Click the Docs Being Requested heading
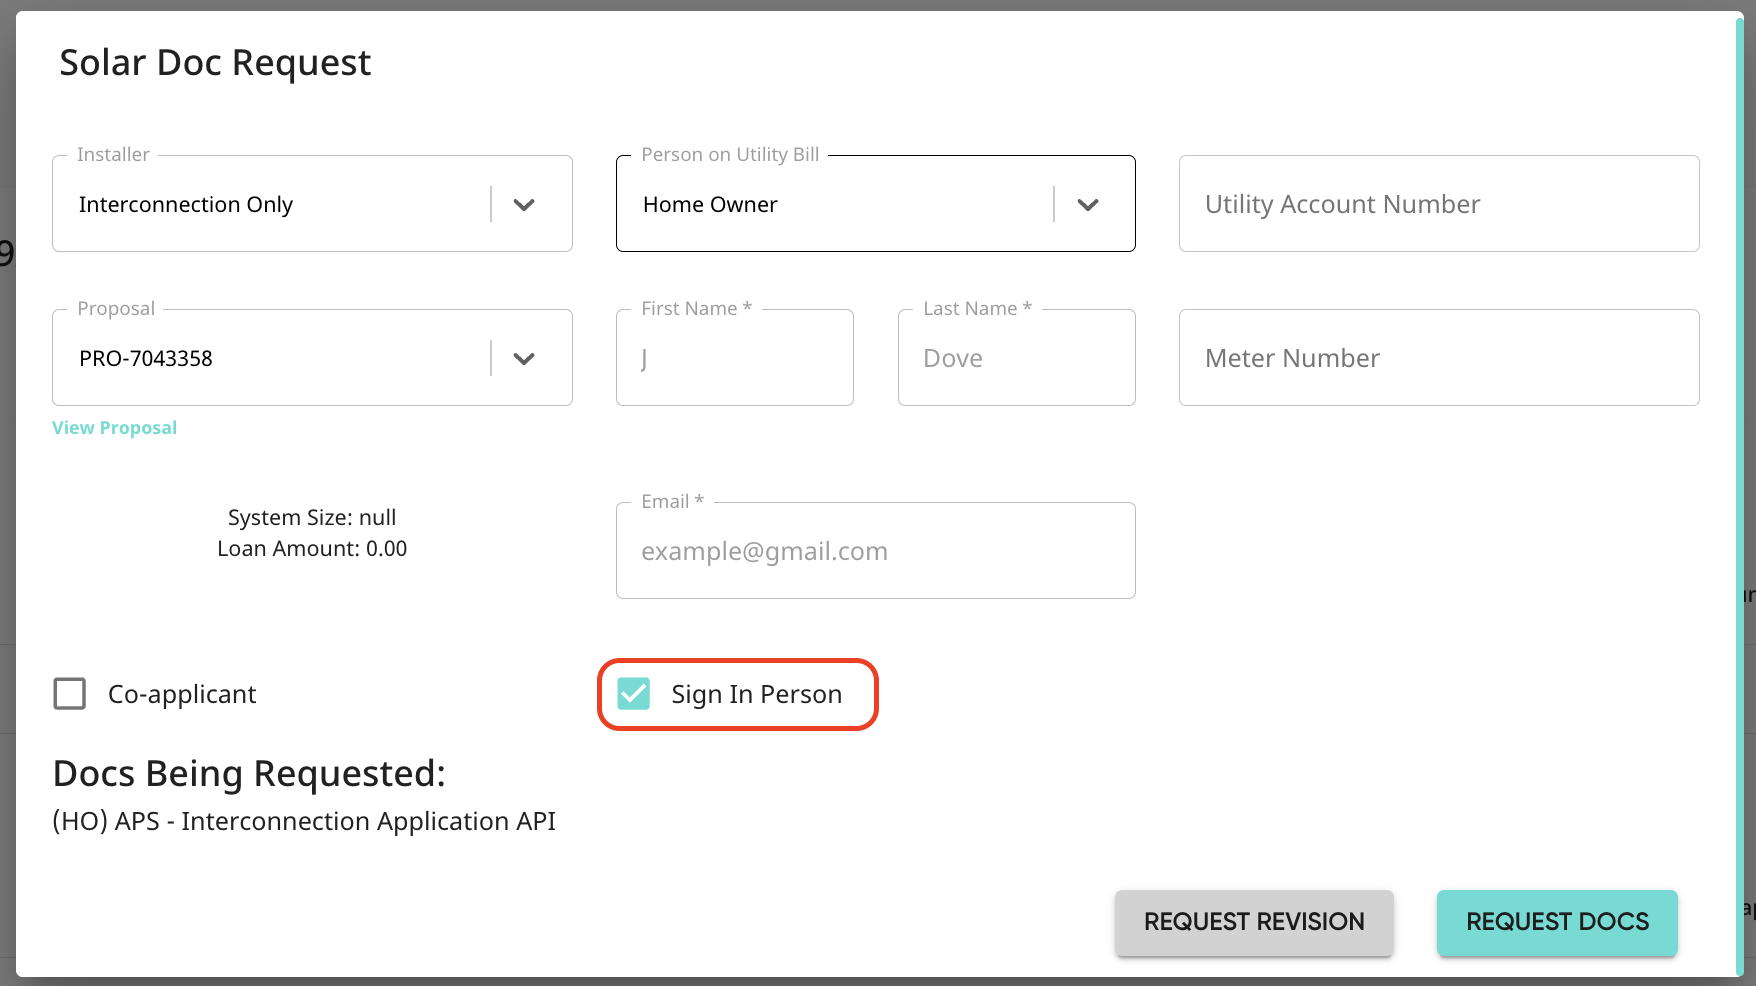The width and height of the screenshot is (1756, 986). click(249, 772)
